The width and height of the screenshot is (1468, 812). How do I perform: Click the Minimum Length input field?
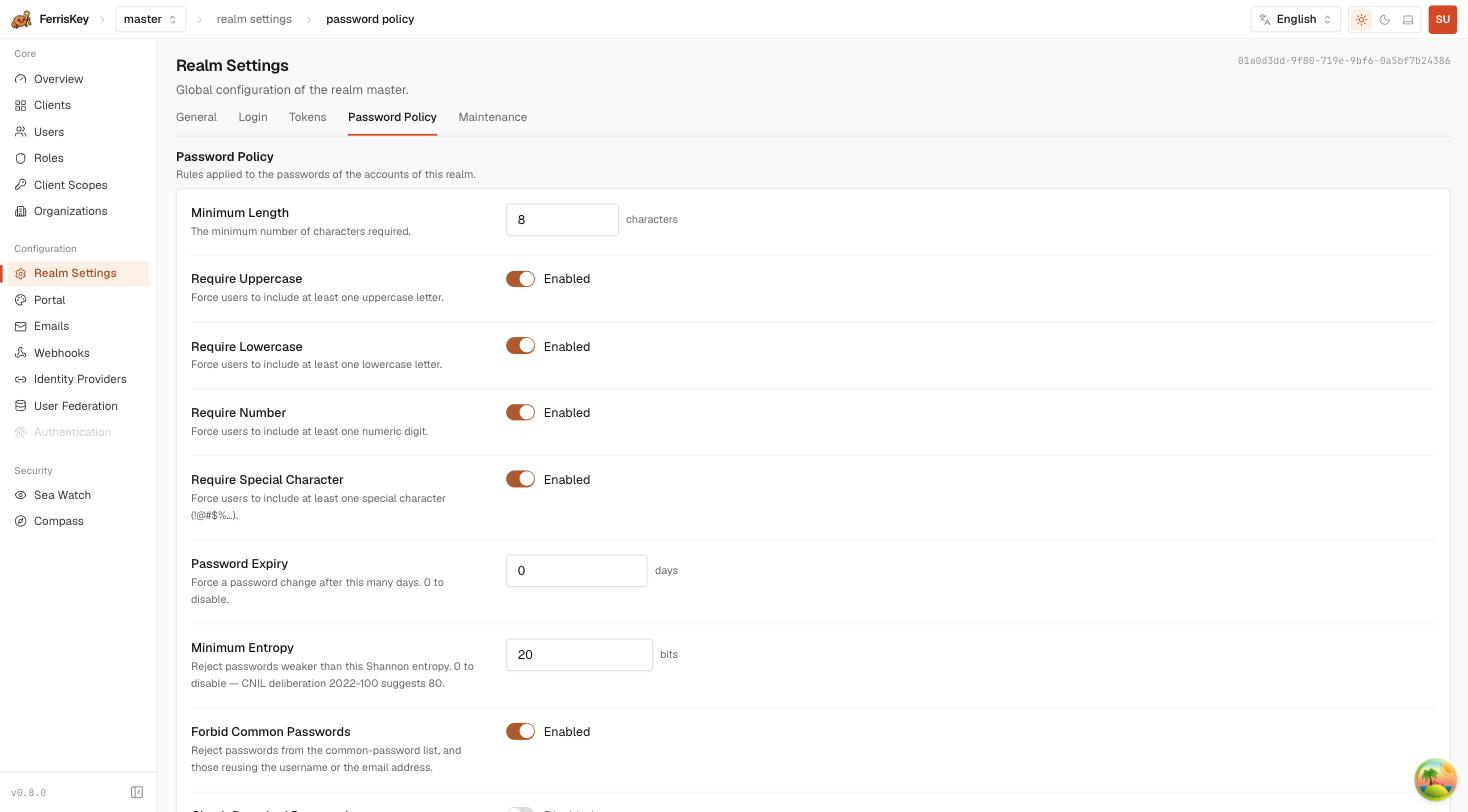pyautogui.click(x=562, y=220)
